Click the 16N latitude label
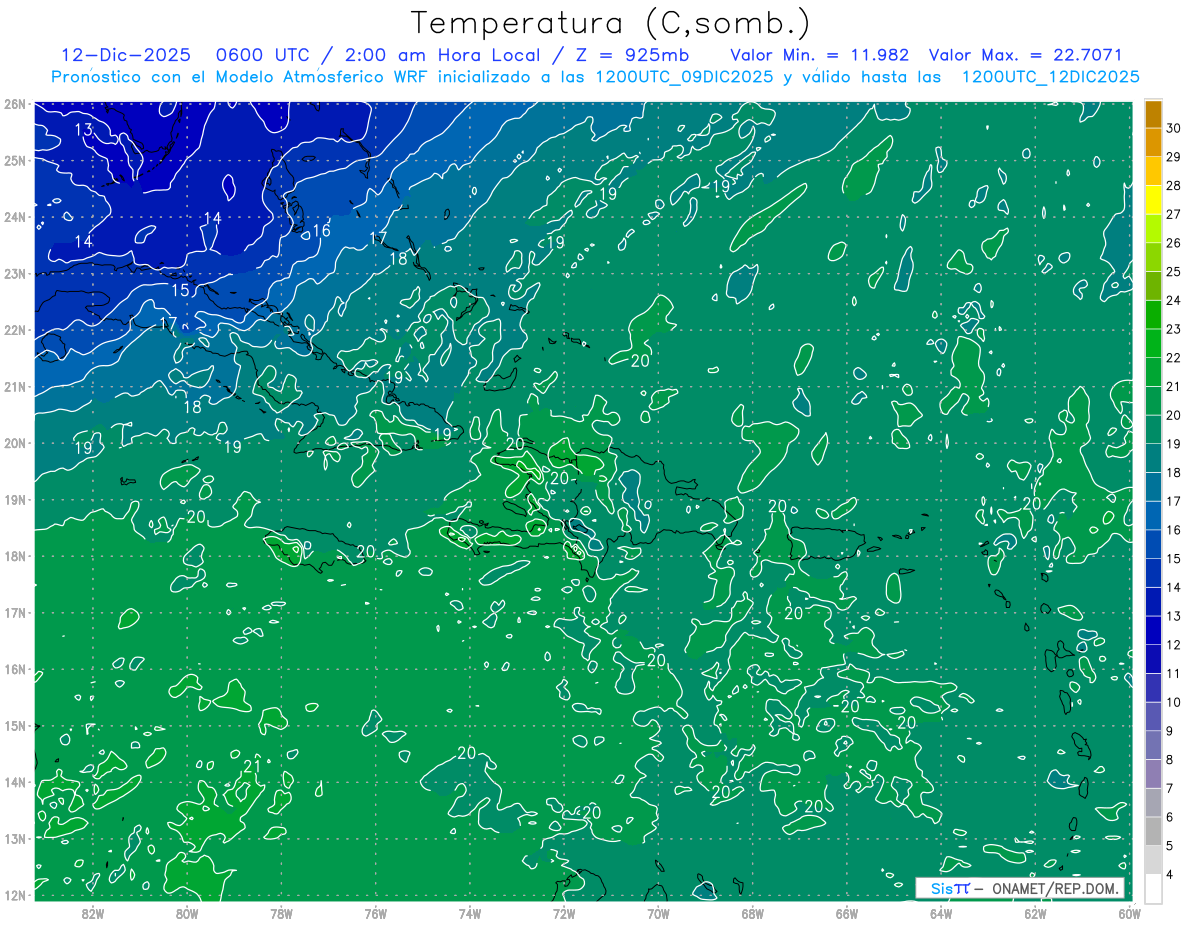This screenshot has width=1200, height=927. [14, 669]
